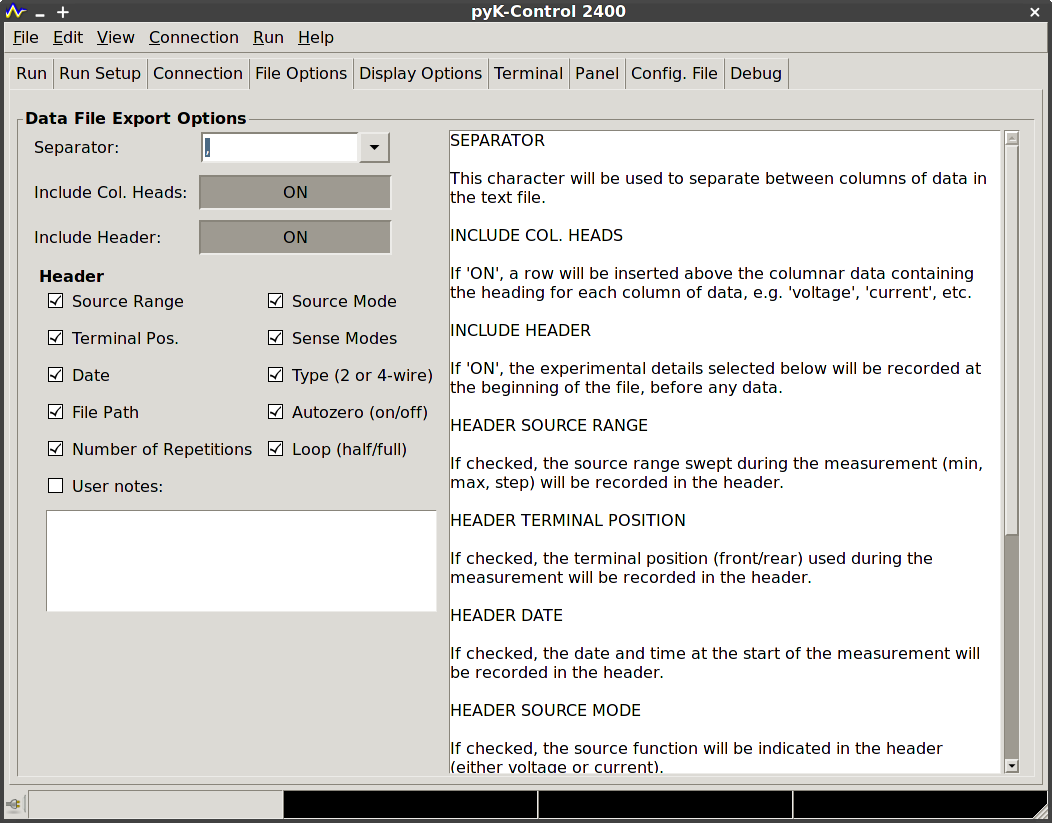This screenshot has height=823, width=1052.
Task: Click the status bar message field
Action: pyautogui.click(x=155, y=804)
